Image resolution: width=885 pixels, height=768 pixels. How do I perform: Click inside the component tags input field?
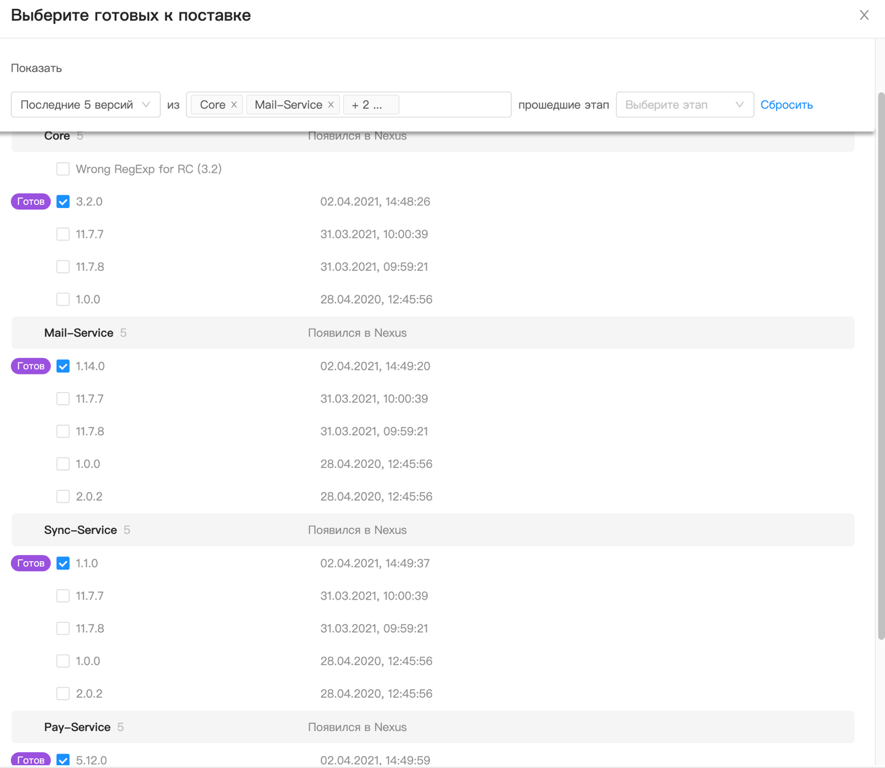coord(455,105)
